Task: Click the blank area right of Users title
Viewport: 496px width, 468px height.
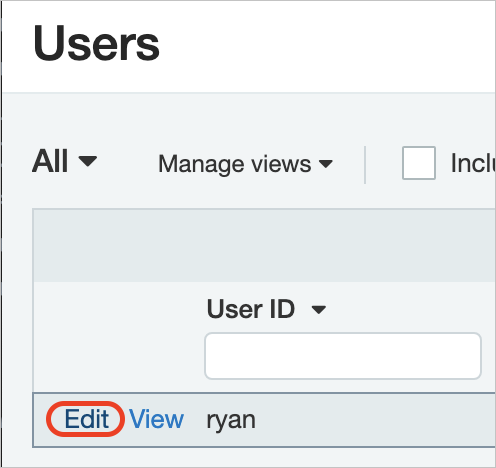Action: point(327,43)
